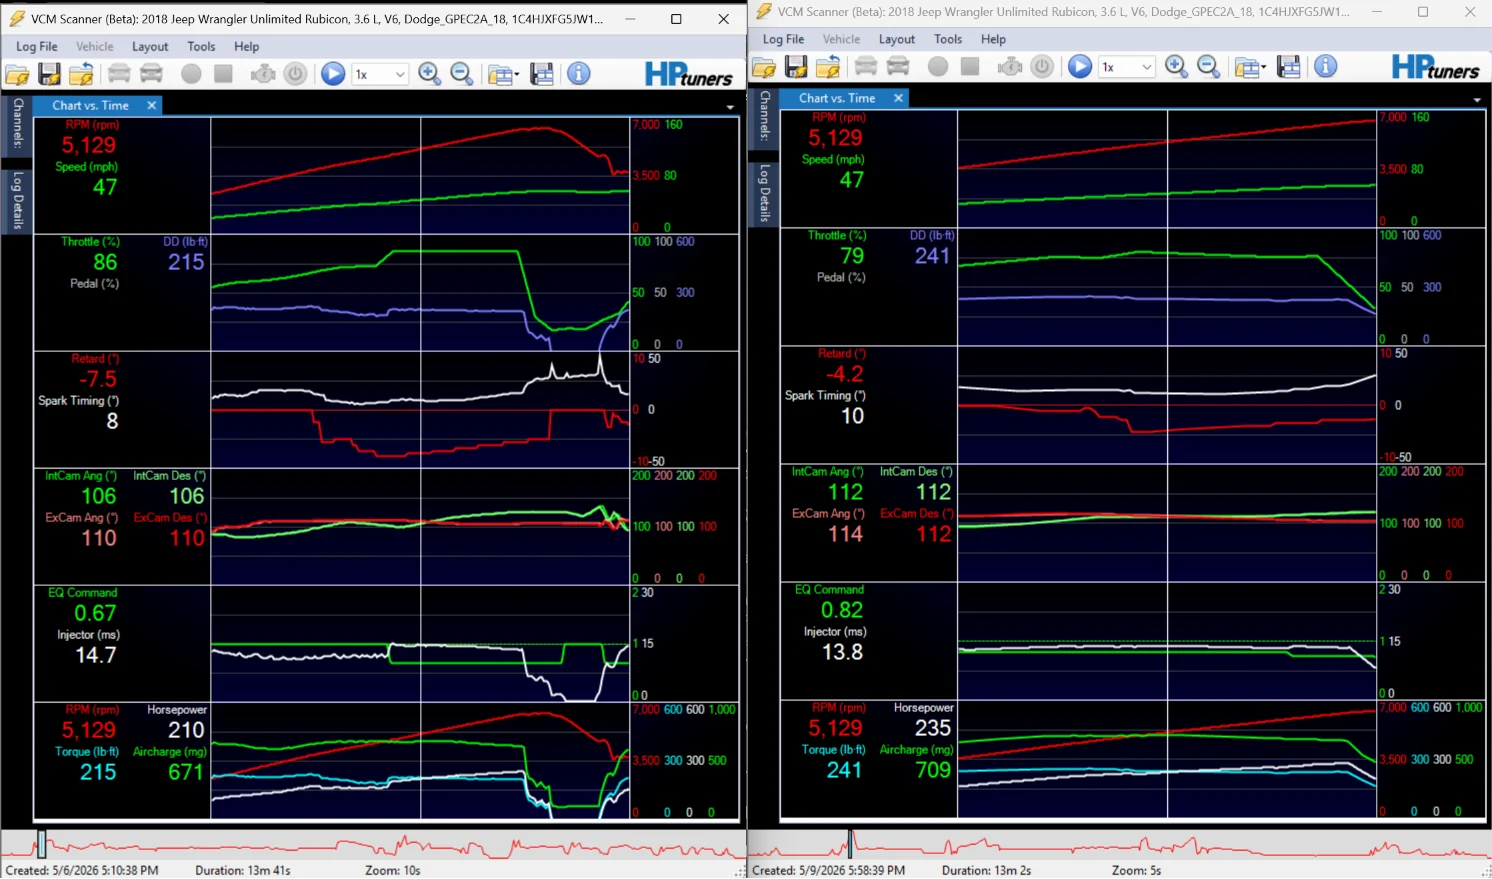The image size is (1492, 879).
Task: Click the right window's Open Log File icon
Action: [764, 67]
